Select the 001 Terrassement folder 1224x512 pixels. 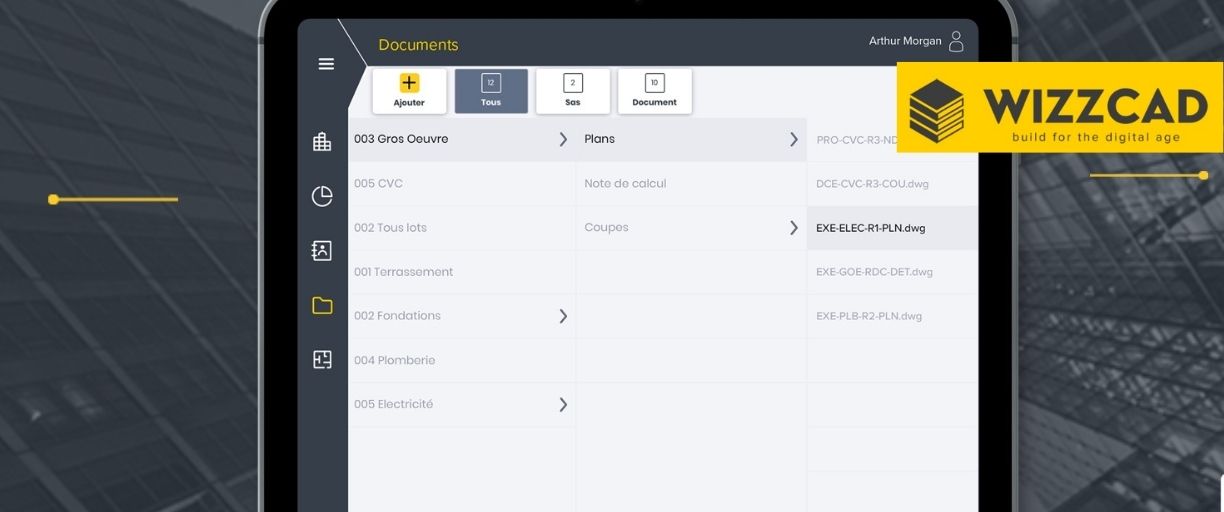(x=462, y=272)
